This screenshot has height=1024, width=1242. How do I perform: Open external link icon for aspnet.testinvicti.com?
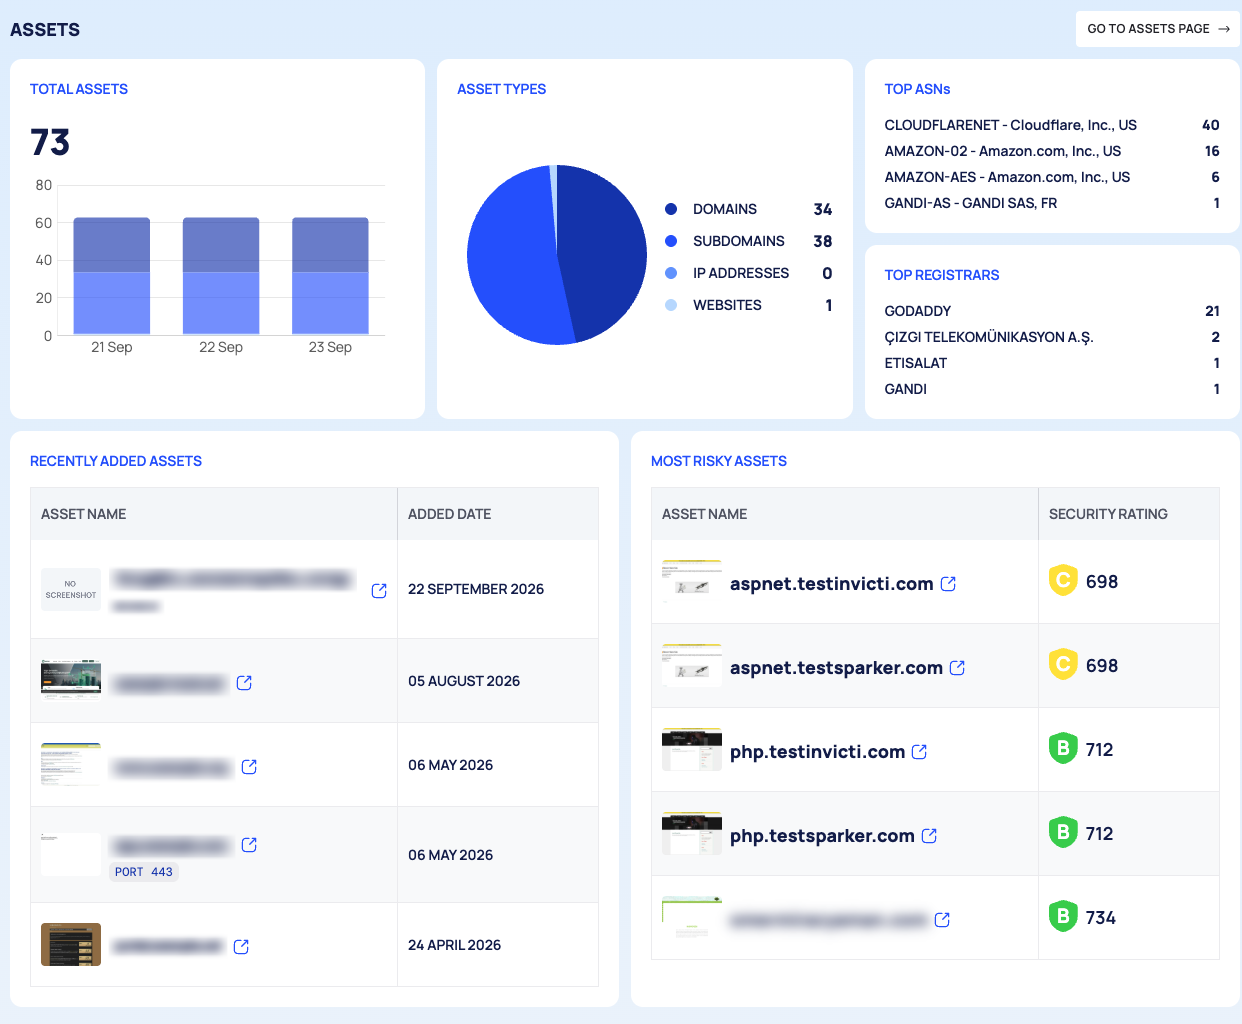948,584
